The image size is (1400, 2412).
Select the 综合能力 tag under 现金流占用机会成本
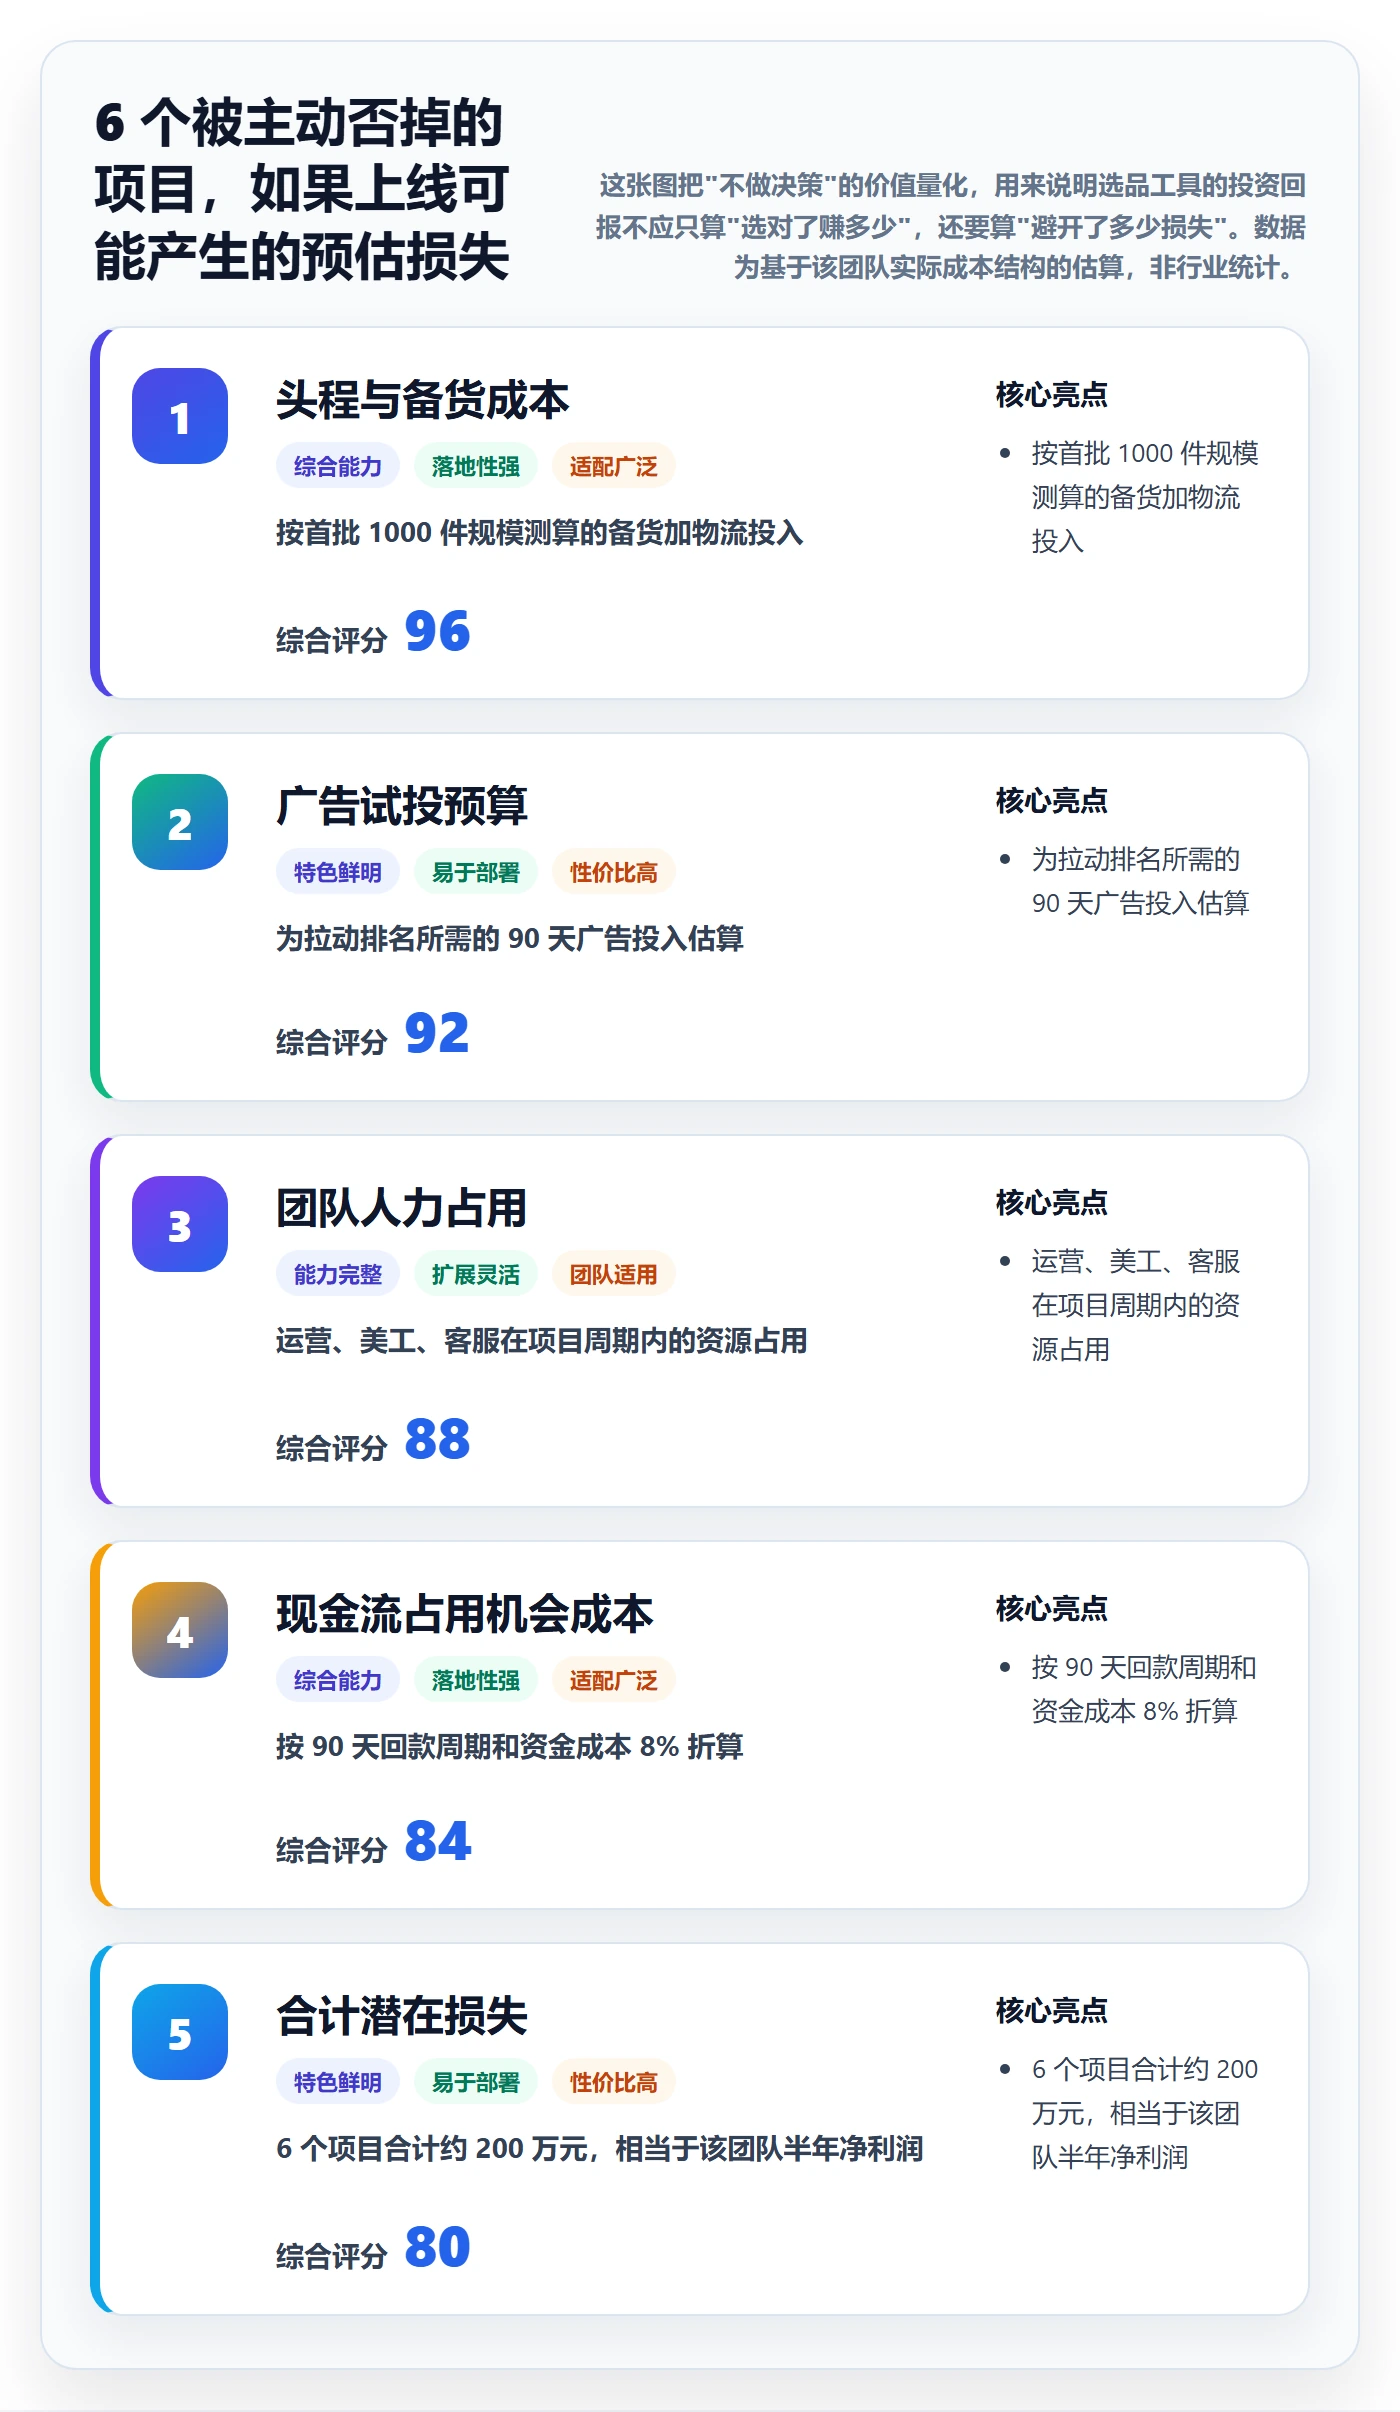(338, 1680)
